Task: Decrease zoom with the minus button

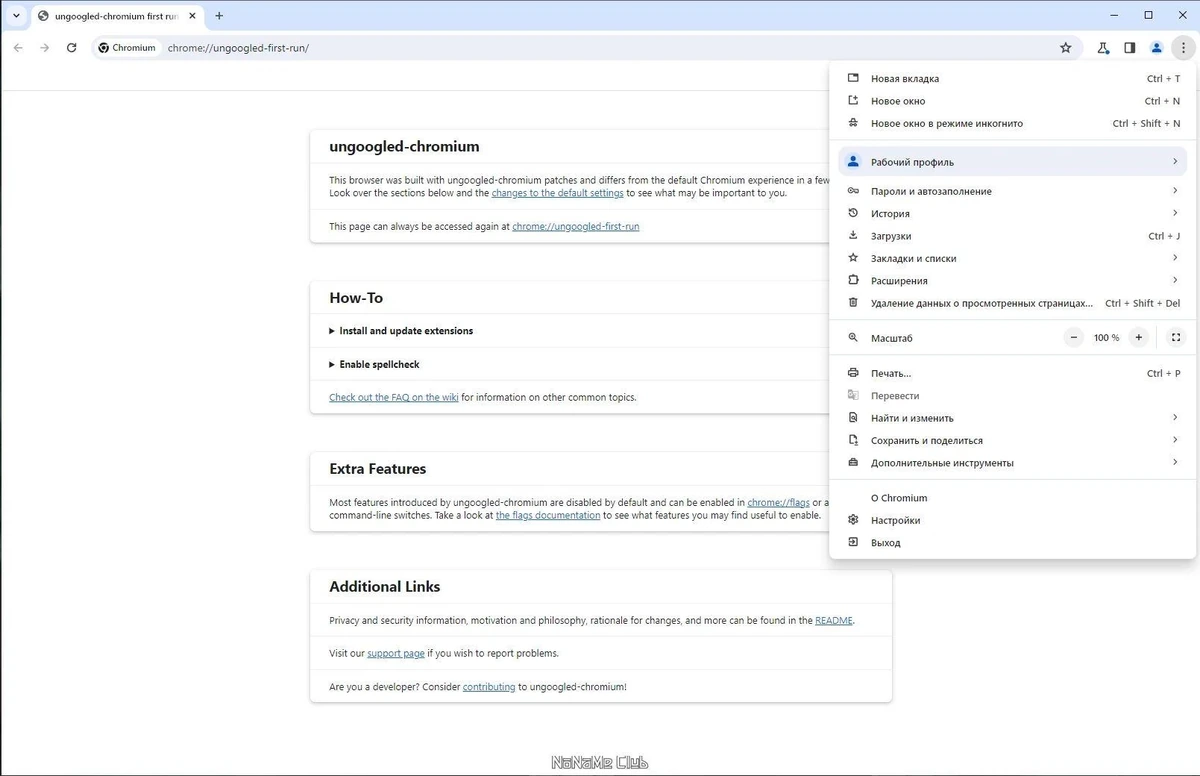Action: pos(1074,338)
